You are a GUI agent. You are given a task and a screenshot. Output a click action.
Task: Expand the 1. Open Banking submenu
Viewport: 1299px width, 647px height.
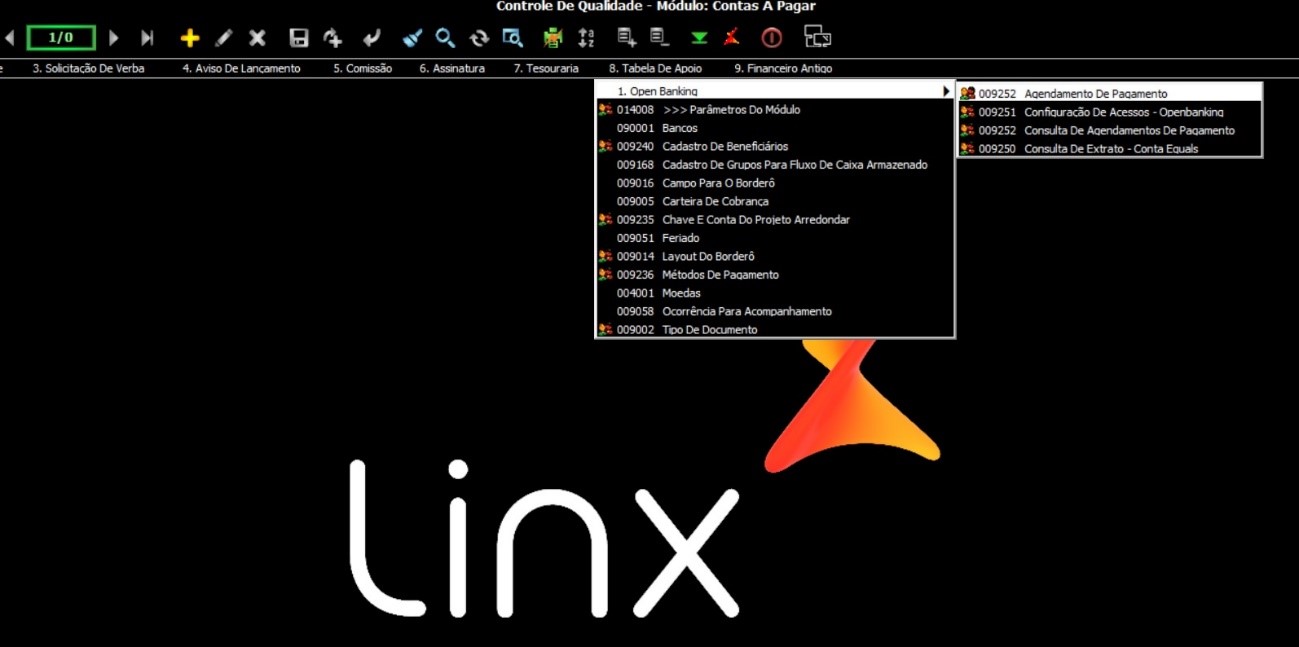775,92
